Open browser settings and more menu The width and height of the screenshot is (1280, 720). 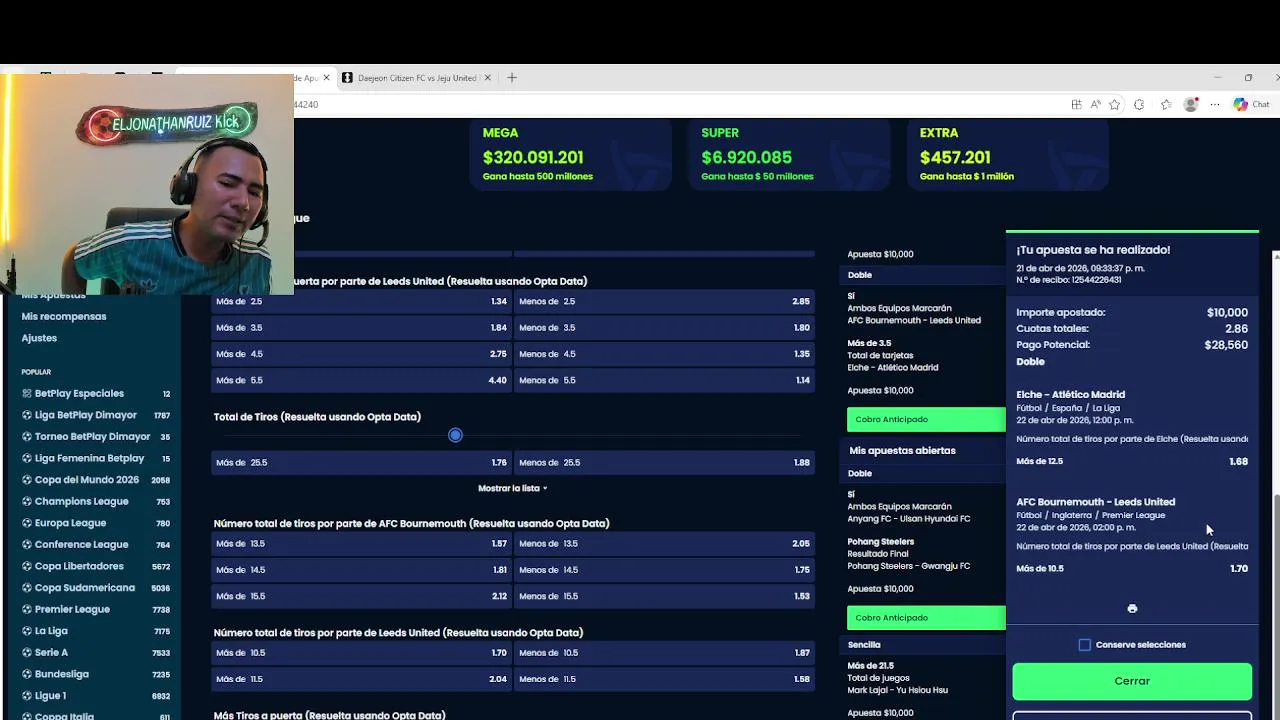(1215, 104)
